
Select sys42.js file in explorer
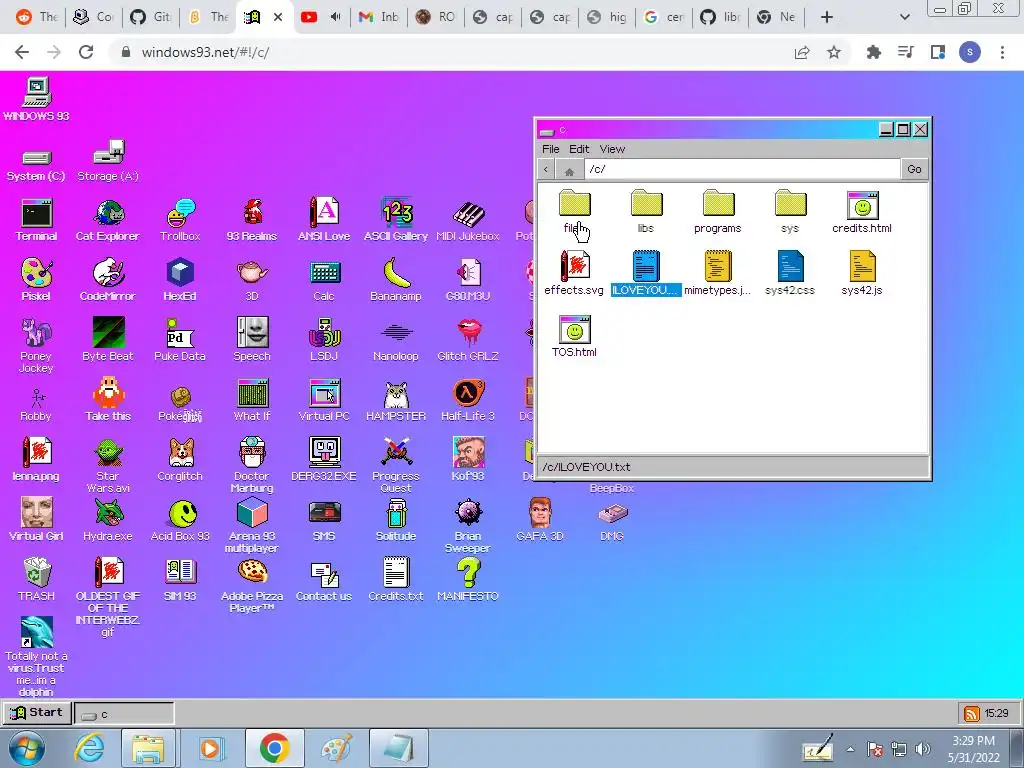[862, 273]
